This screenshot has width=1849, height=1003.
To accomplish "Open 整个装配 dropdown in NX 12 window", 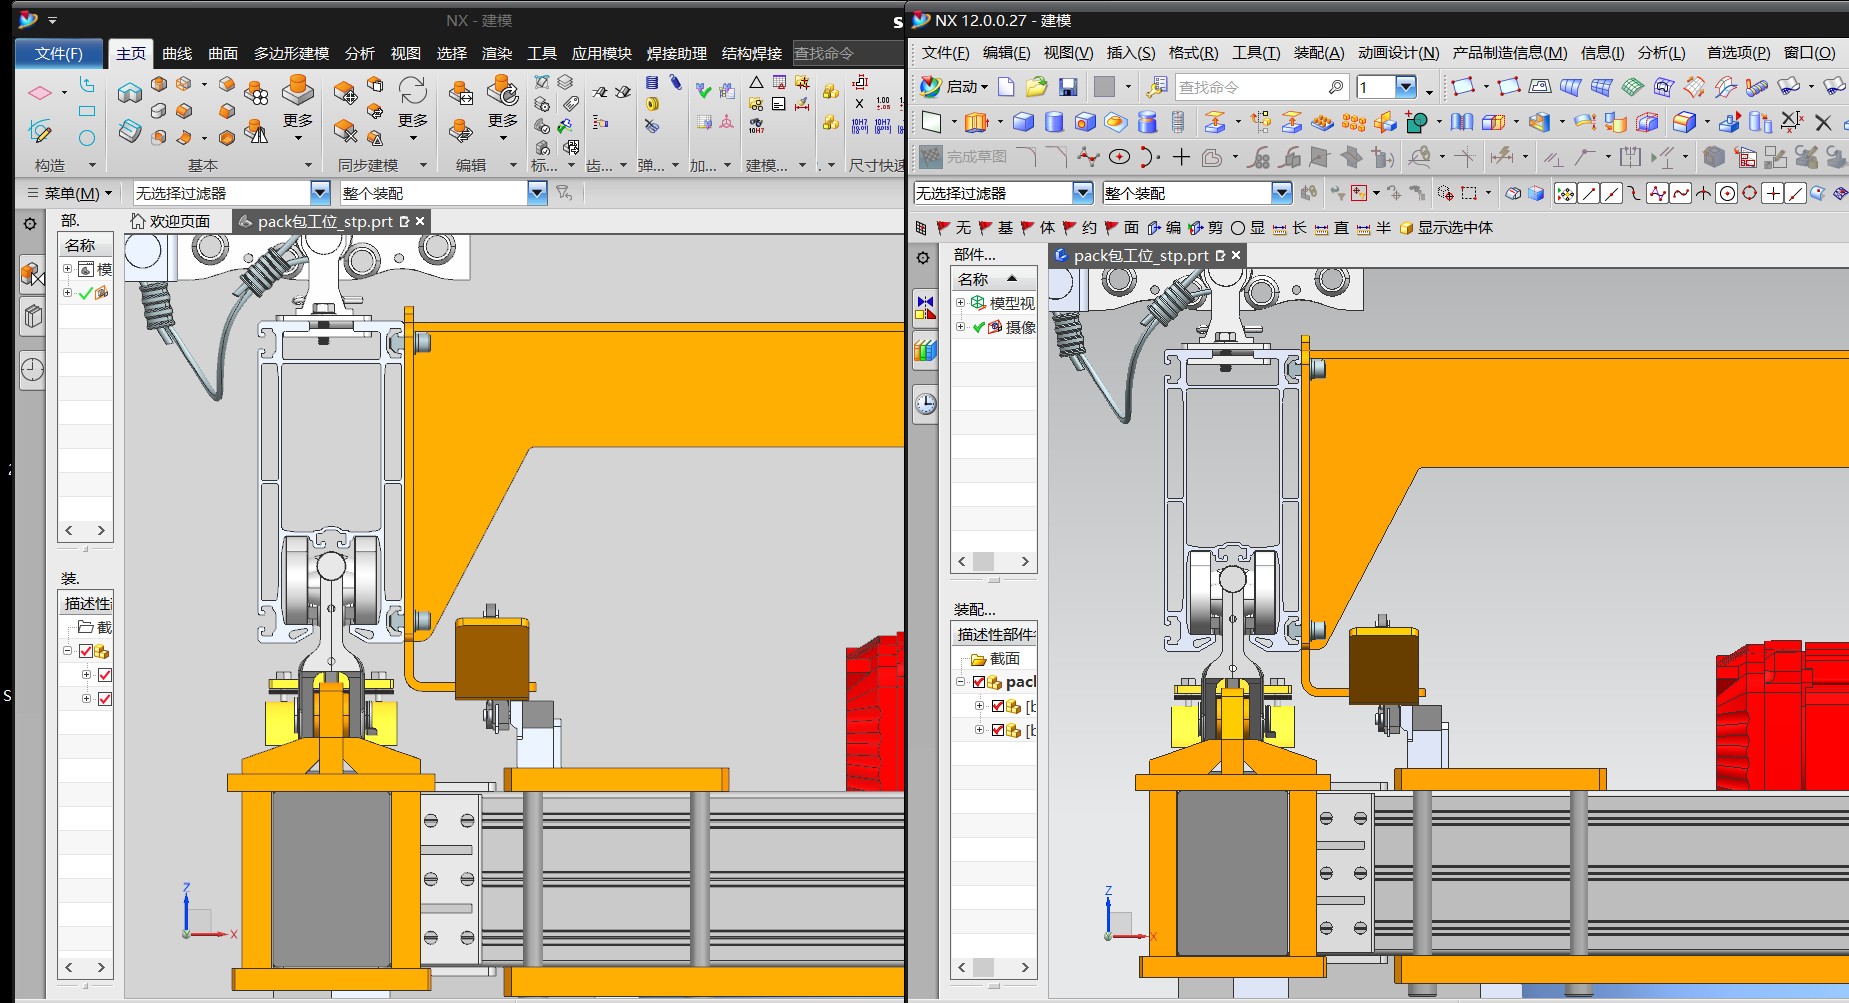I will pyautogui.click(x=1281, y=193).
